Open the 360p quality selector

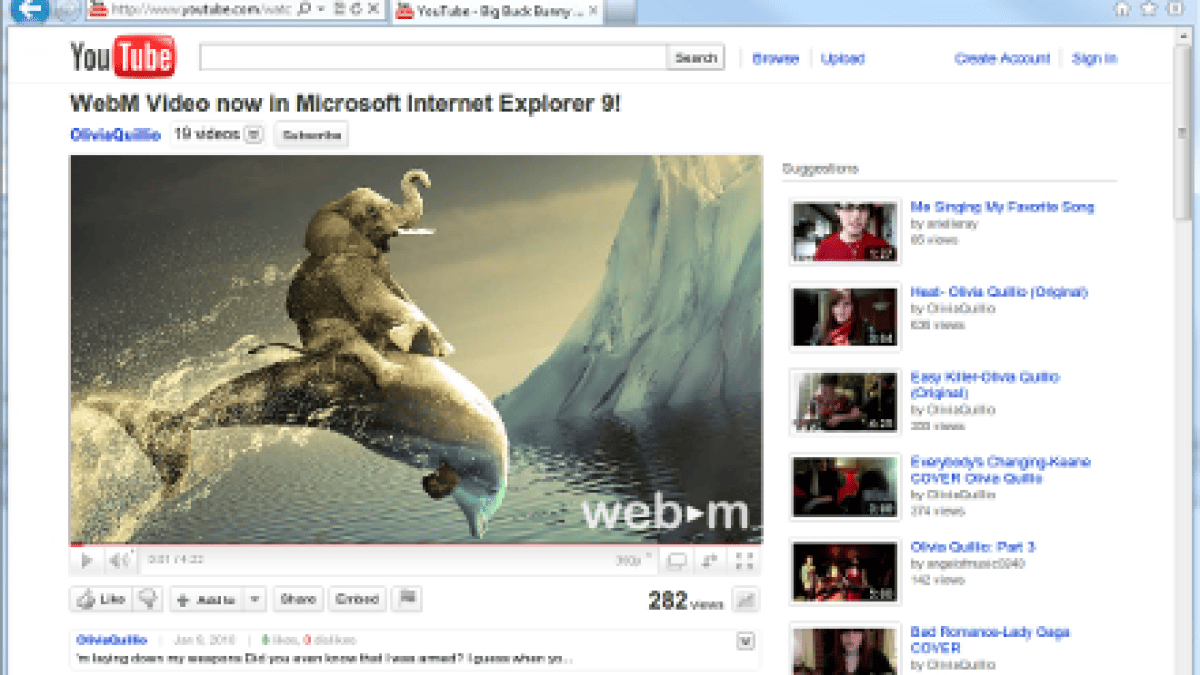point(634,561)
